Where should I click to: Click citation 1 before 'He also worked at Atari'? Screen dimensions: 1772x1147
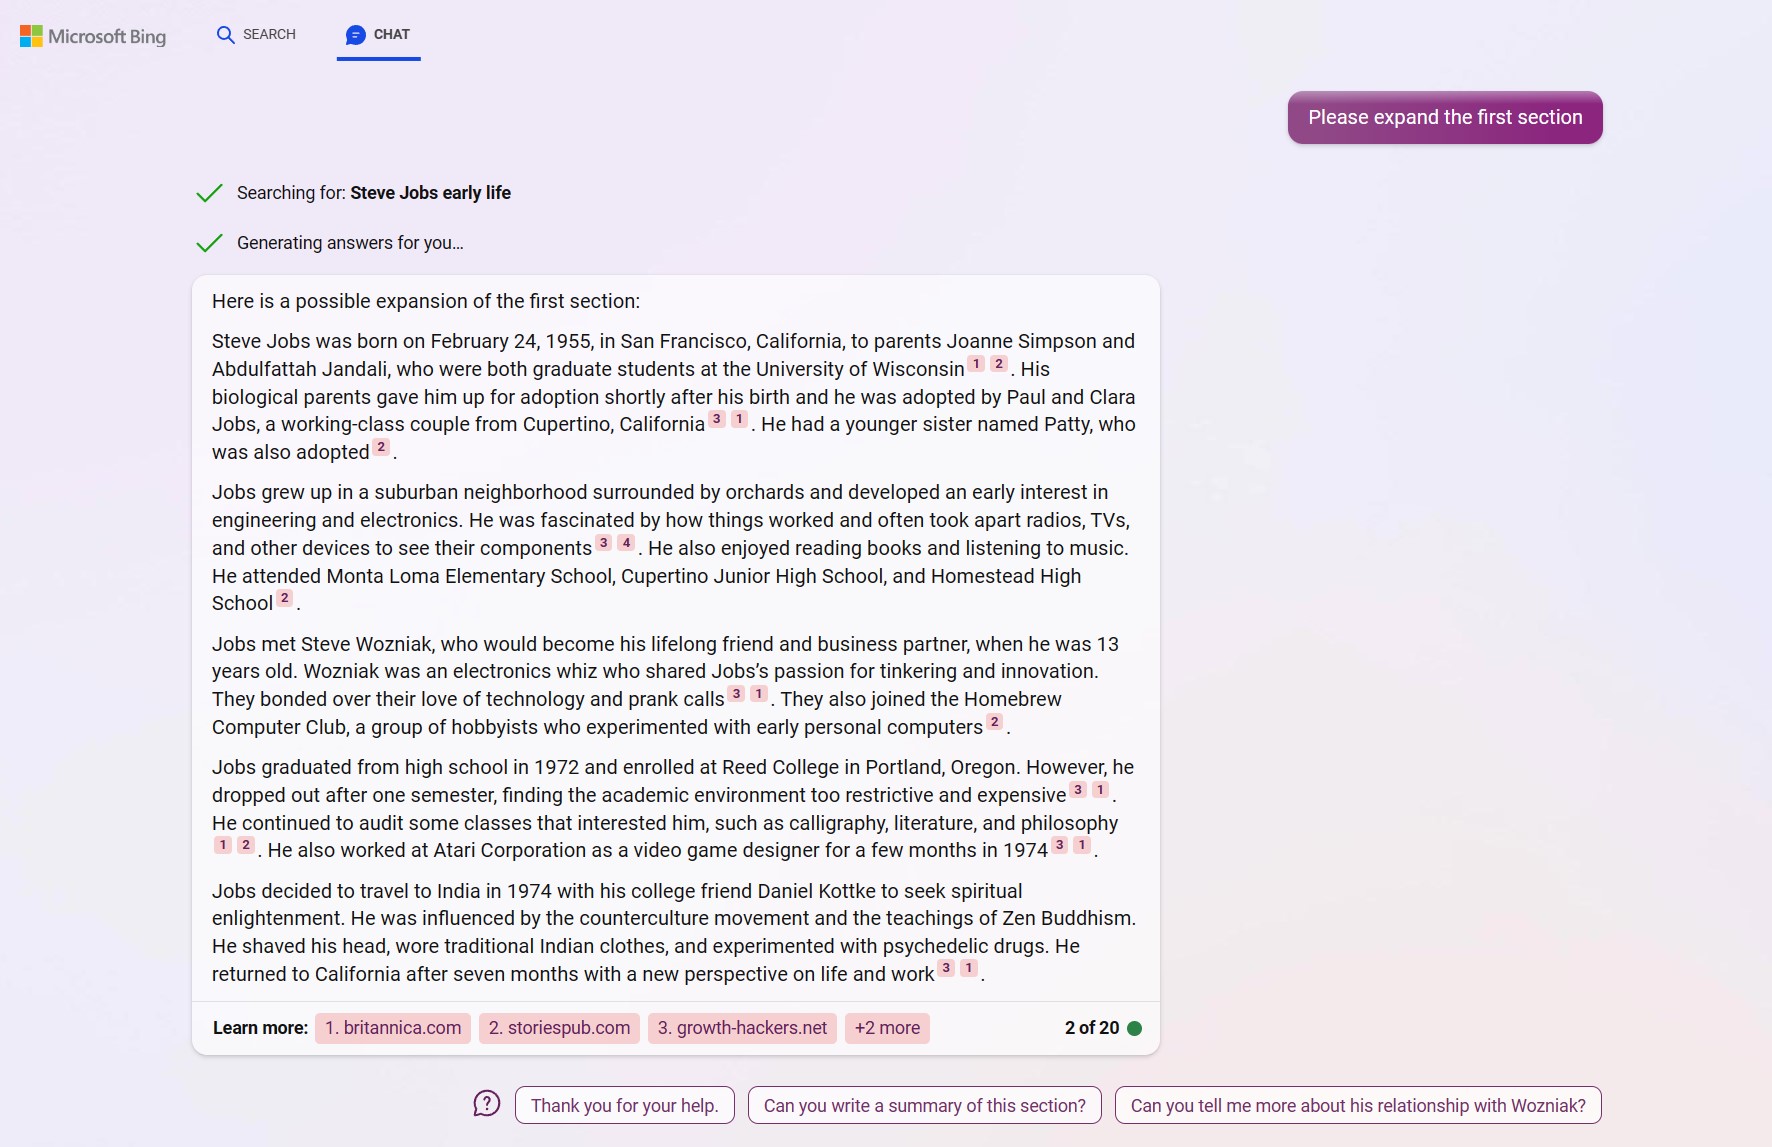coord(223,845)
